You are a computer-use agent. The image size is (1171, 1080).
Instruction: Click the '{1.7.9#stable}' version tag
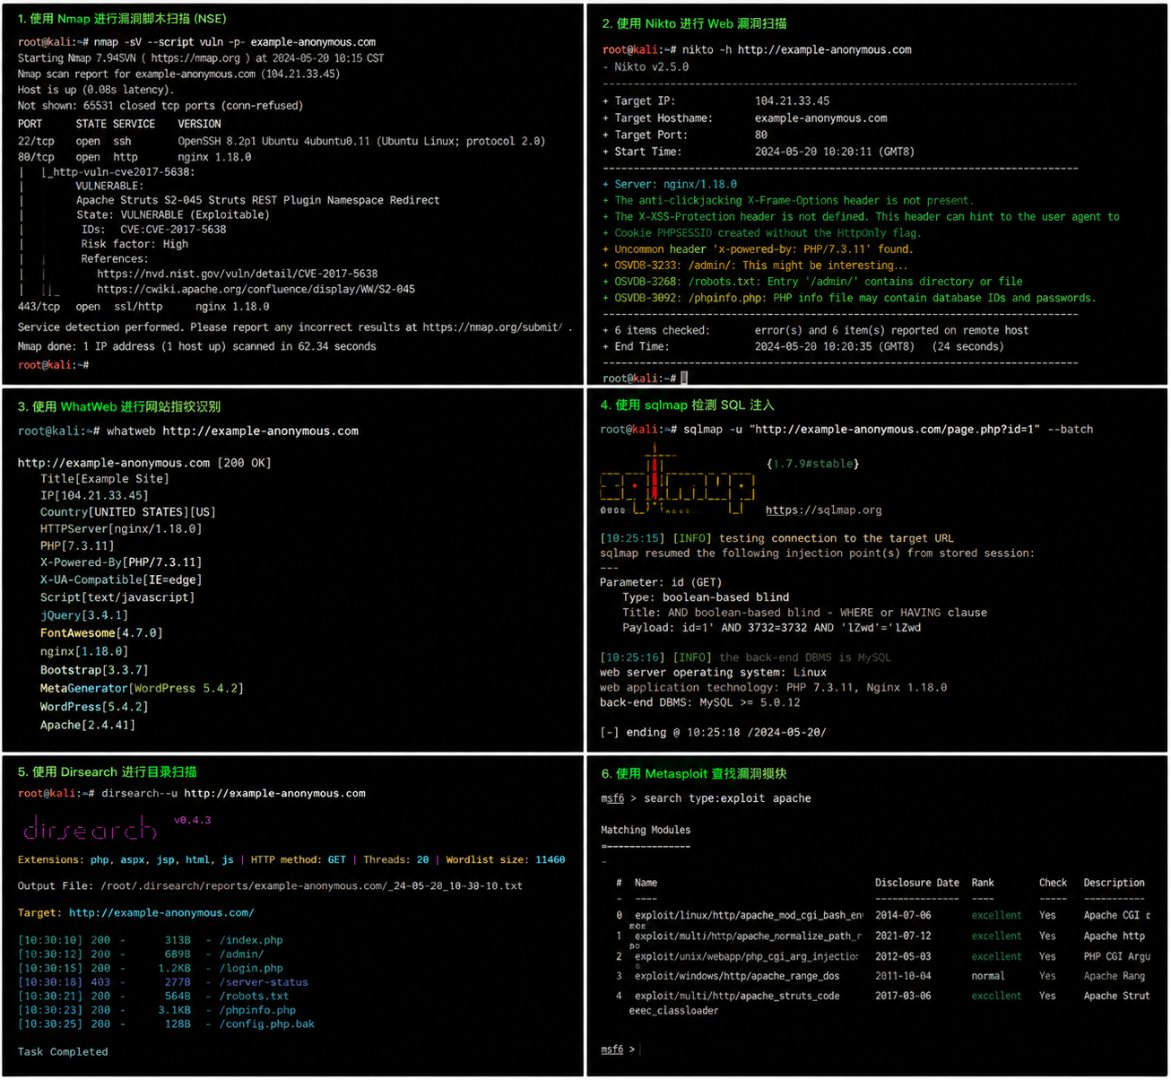(813, 464)
